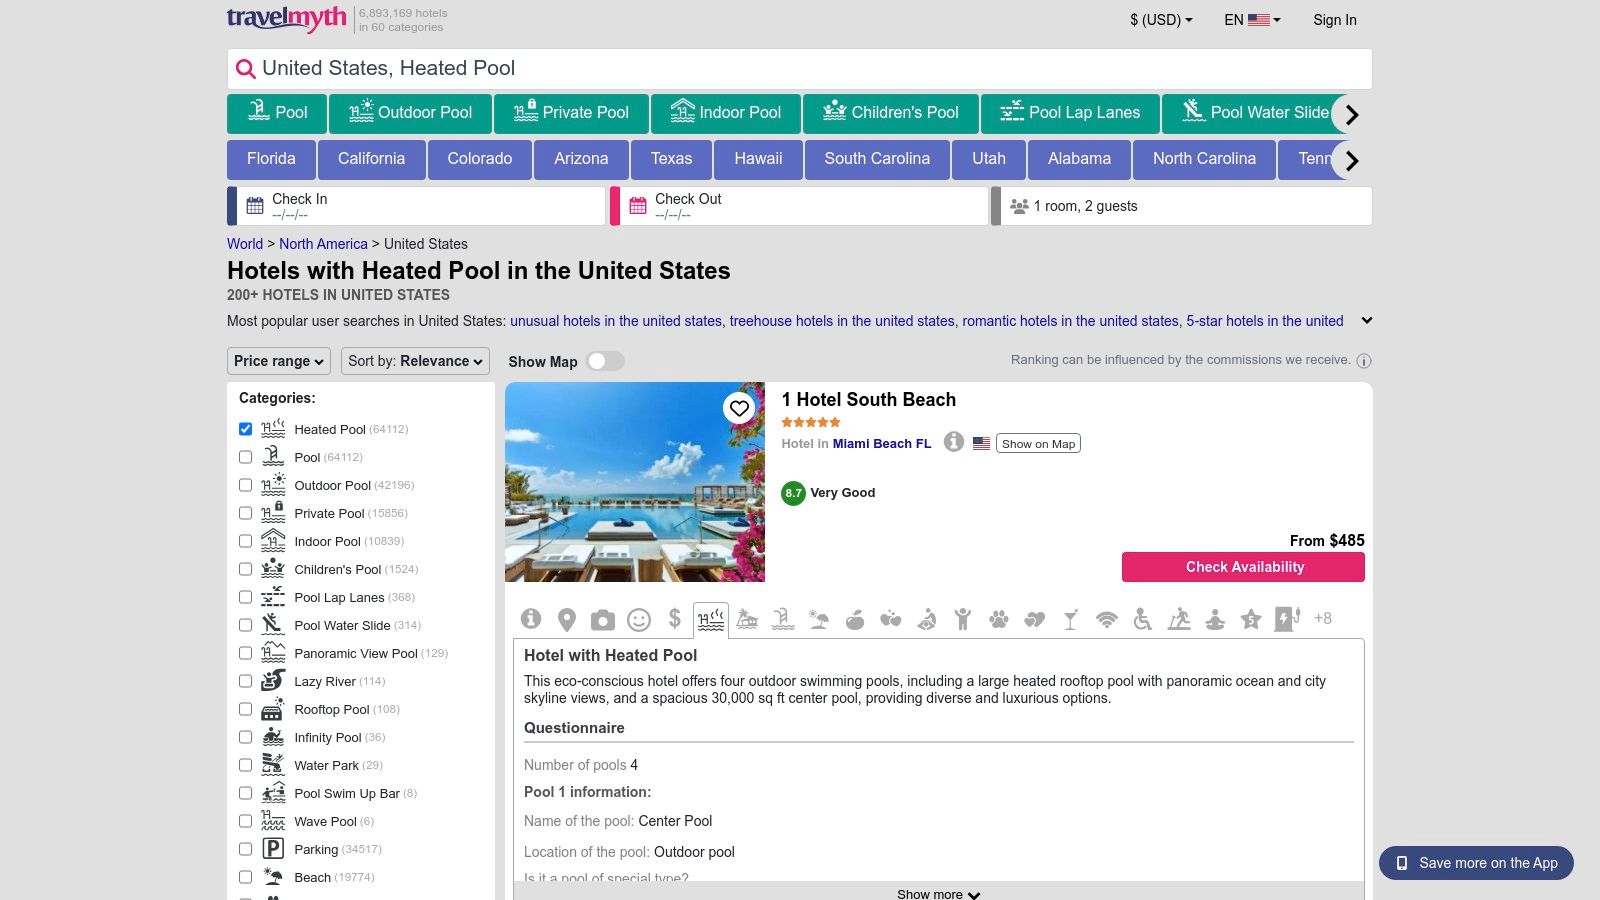Check the Private Pool category box
This screenshot has width=1600, height=900.
pos(245,513)
